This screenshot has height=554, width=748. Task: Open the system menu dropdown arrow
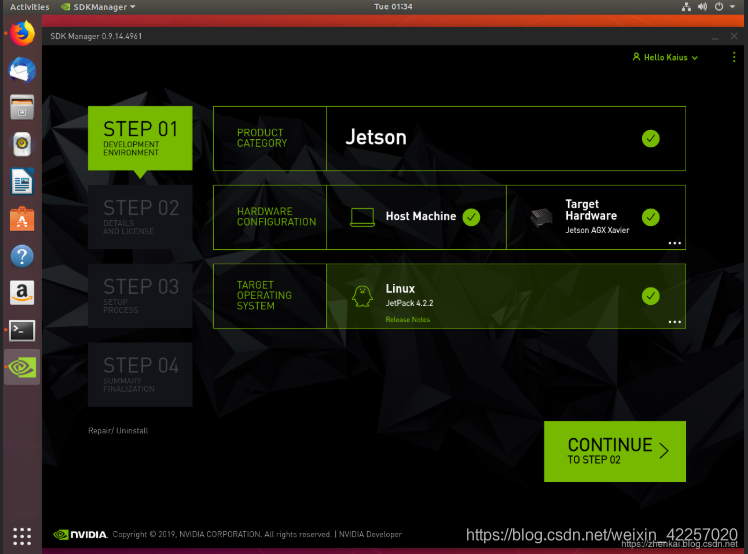[x=732, y=7]
